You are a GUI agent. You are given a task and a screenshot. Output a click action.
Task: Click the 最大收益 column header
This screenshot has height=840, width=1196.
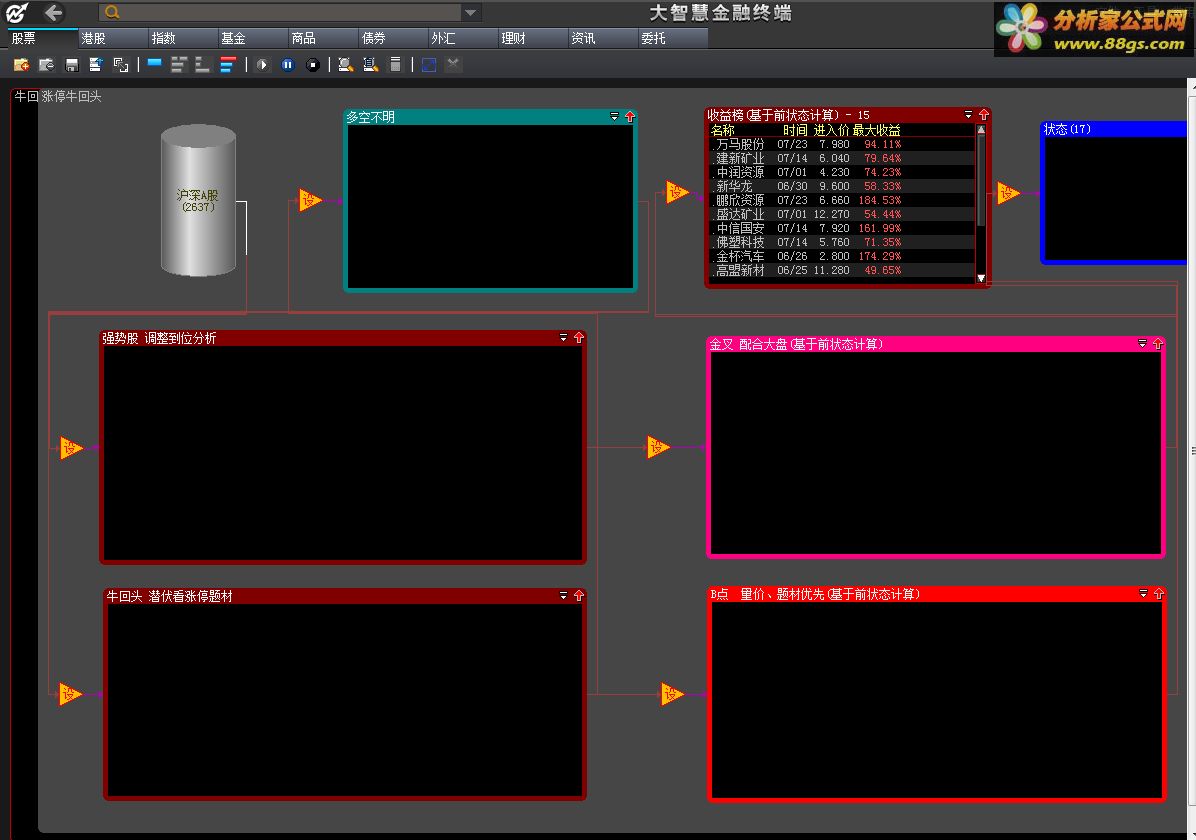tap(876, 130)
